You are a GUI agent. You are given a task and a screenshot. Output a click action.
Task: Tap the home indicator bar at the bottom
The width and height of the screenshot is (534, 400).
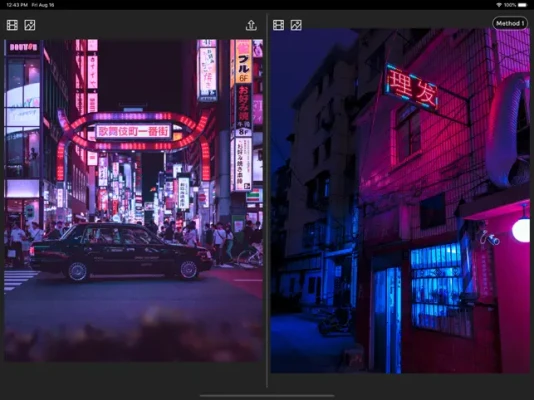(x=267, y=396)
